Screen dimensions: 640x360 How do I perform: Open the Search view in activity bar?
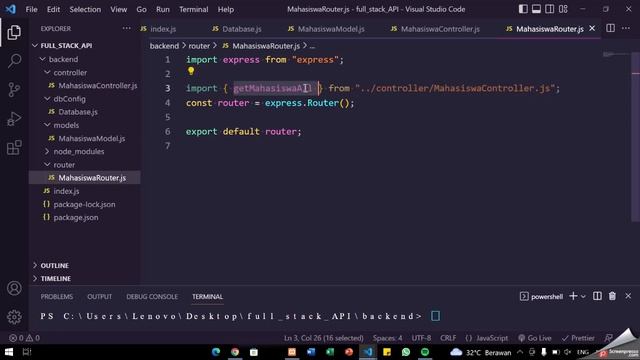[x=14, y=61]
